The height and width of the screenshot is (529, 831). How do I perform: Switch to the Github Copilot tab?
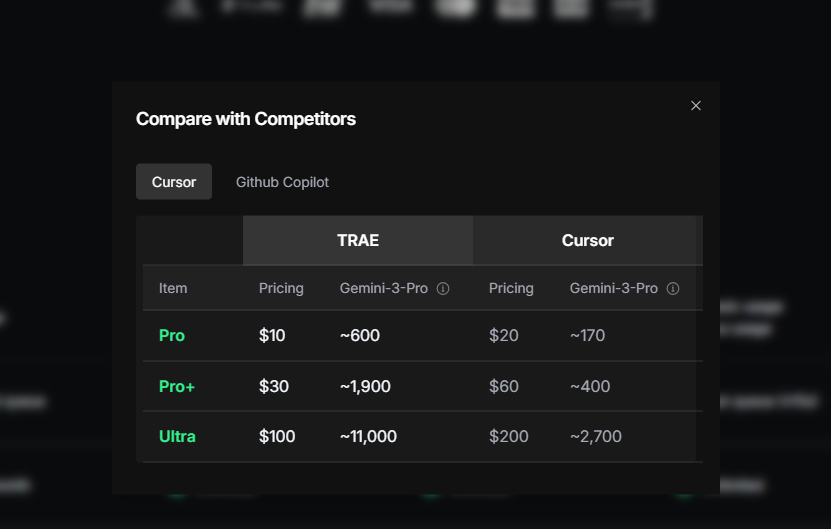coord(282,182)
